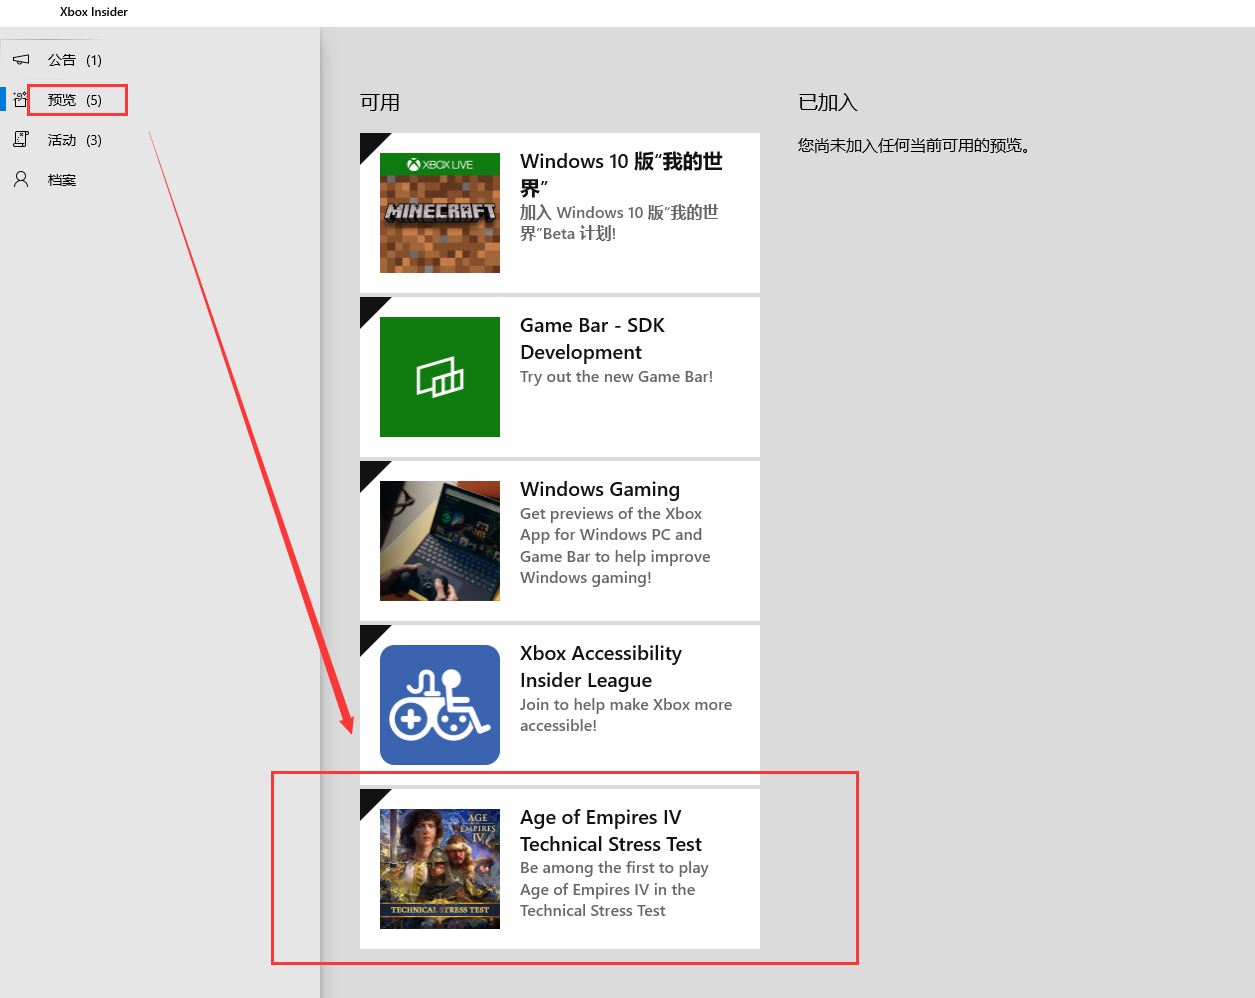Click the Xbox Insider window title
Viewport: 1255px width, 998px height.
tap(94, 12)
